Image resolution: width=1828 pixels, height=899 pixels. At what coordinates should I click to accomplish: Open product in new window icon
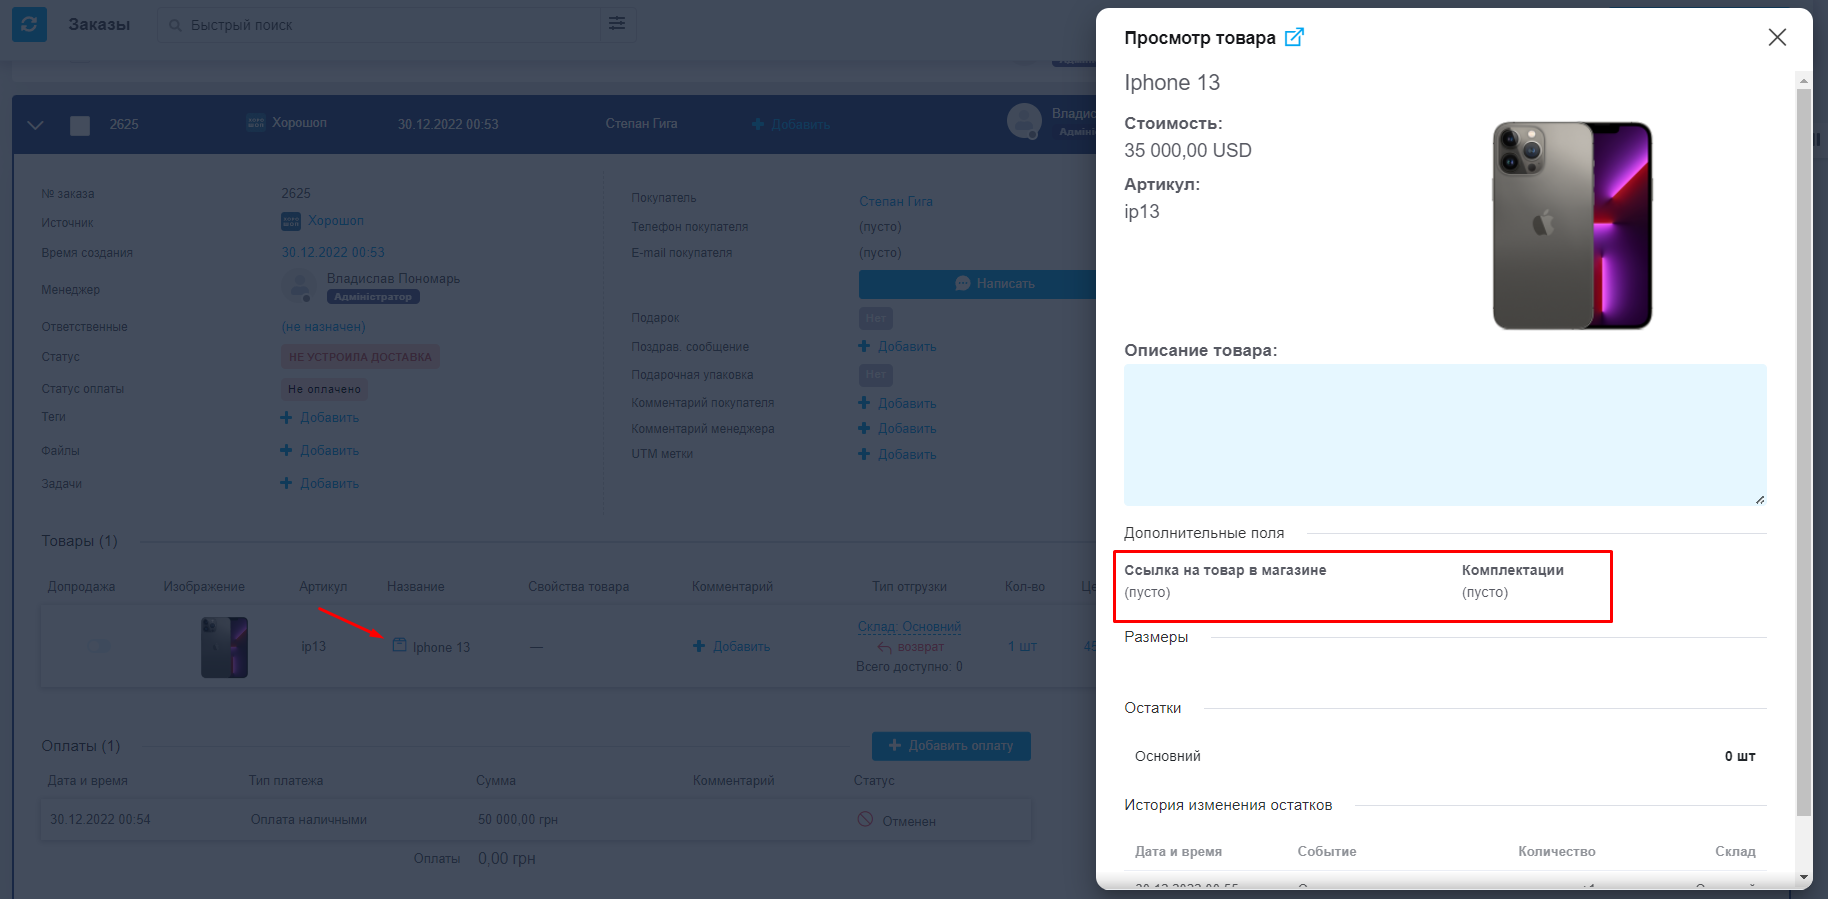[1294, 37]
